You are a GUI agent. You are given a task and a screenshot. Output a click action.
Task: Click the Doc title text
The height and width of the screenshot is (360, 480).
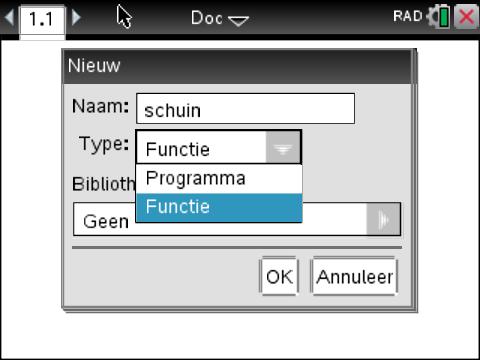pos(207,18)
